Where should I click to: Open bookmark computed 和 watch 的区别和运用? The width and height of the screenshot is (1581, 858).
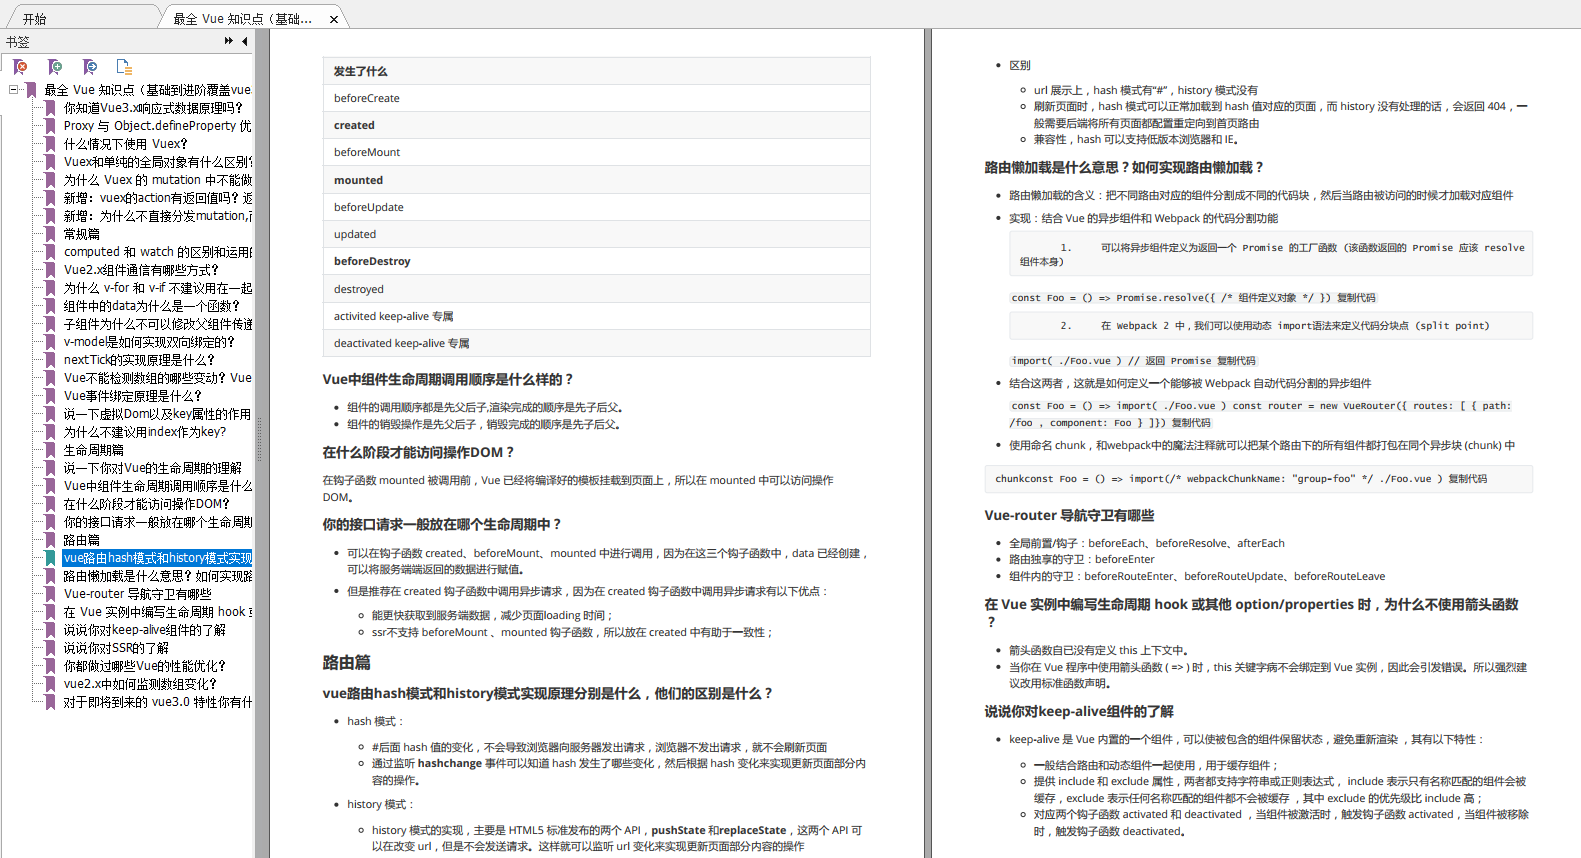point(157,252)
